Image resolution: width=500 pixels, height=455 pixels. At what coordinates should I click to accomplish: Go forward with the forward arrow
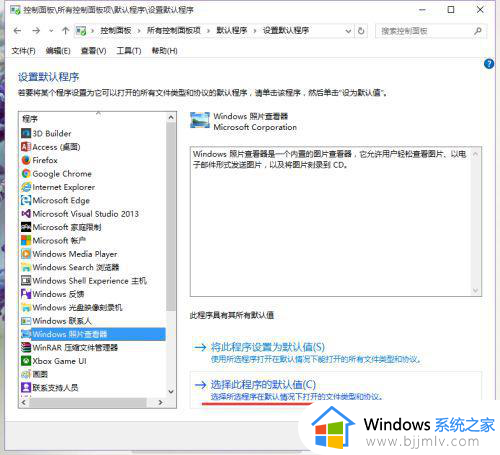[36, 31]
